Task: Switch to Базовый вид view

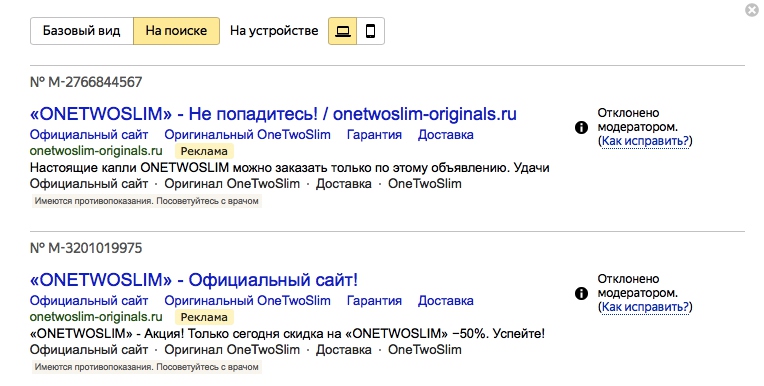Action: pos(82,31)
